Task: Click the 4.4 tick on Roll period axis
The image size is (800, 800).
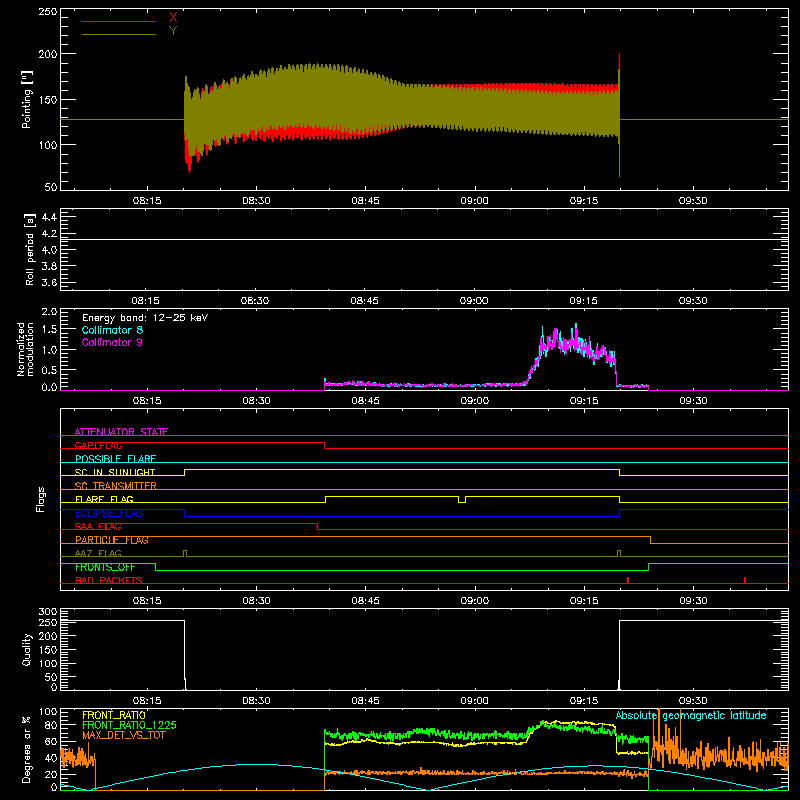Action: point(49,217)
